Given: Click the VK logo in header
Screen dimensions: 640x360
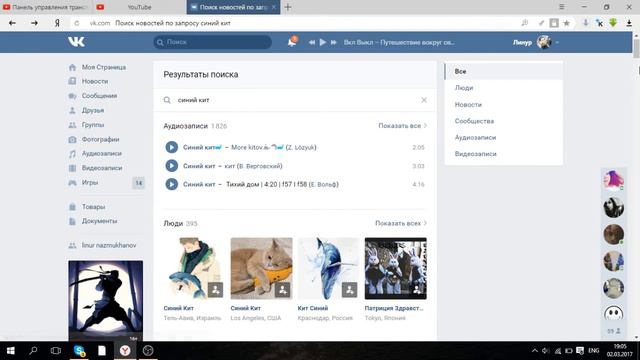Looking at the screenshot, I should coord(76,42).
